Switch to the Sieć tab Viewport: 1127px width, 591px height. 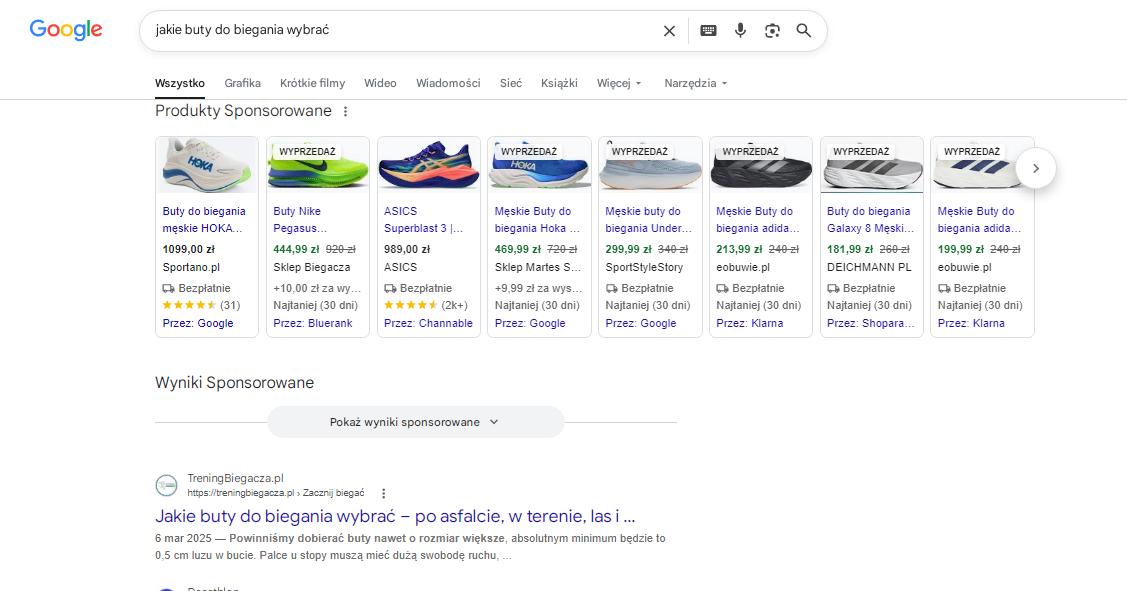(511, 83)
